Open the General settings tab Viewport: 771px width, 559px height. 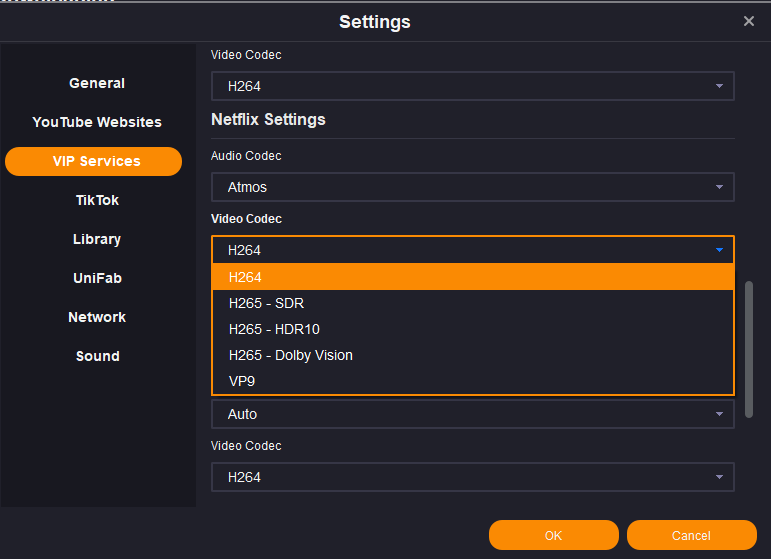click(97, 83)
